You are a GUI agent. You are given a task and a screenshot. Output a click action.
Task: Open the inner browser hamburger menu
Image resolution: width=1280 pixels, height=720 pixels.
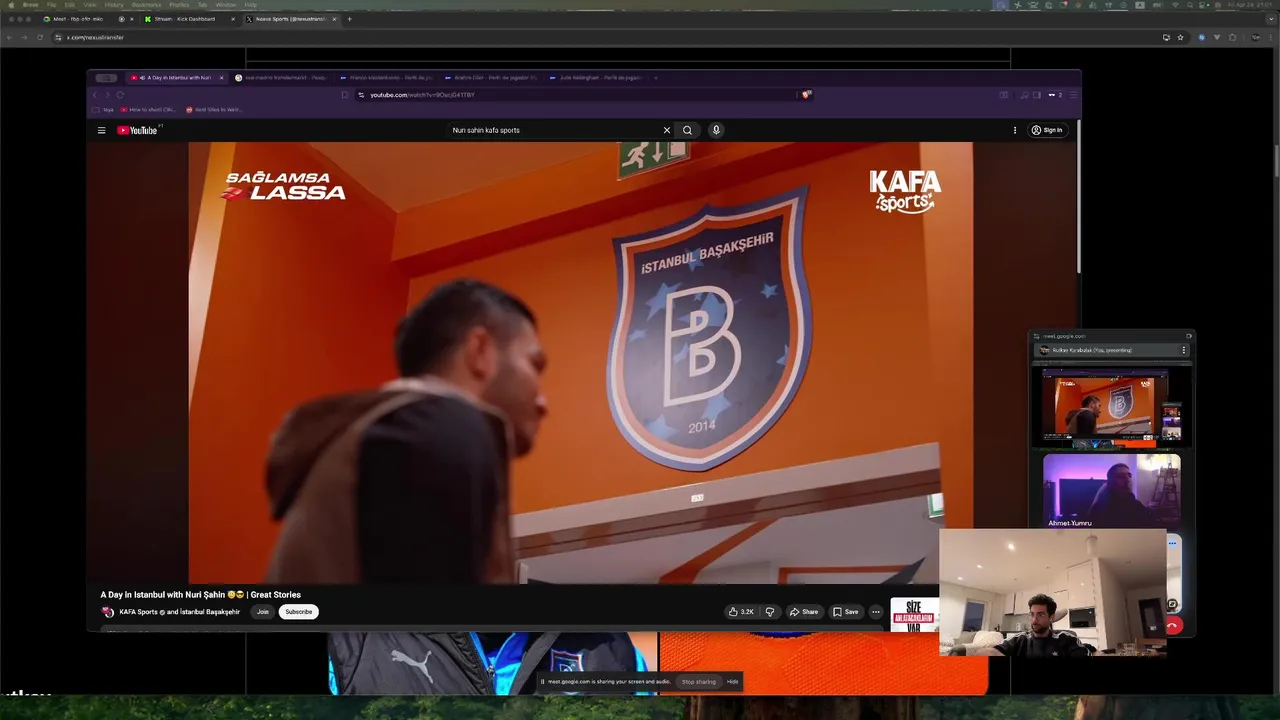pos(1074,95)
